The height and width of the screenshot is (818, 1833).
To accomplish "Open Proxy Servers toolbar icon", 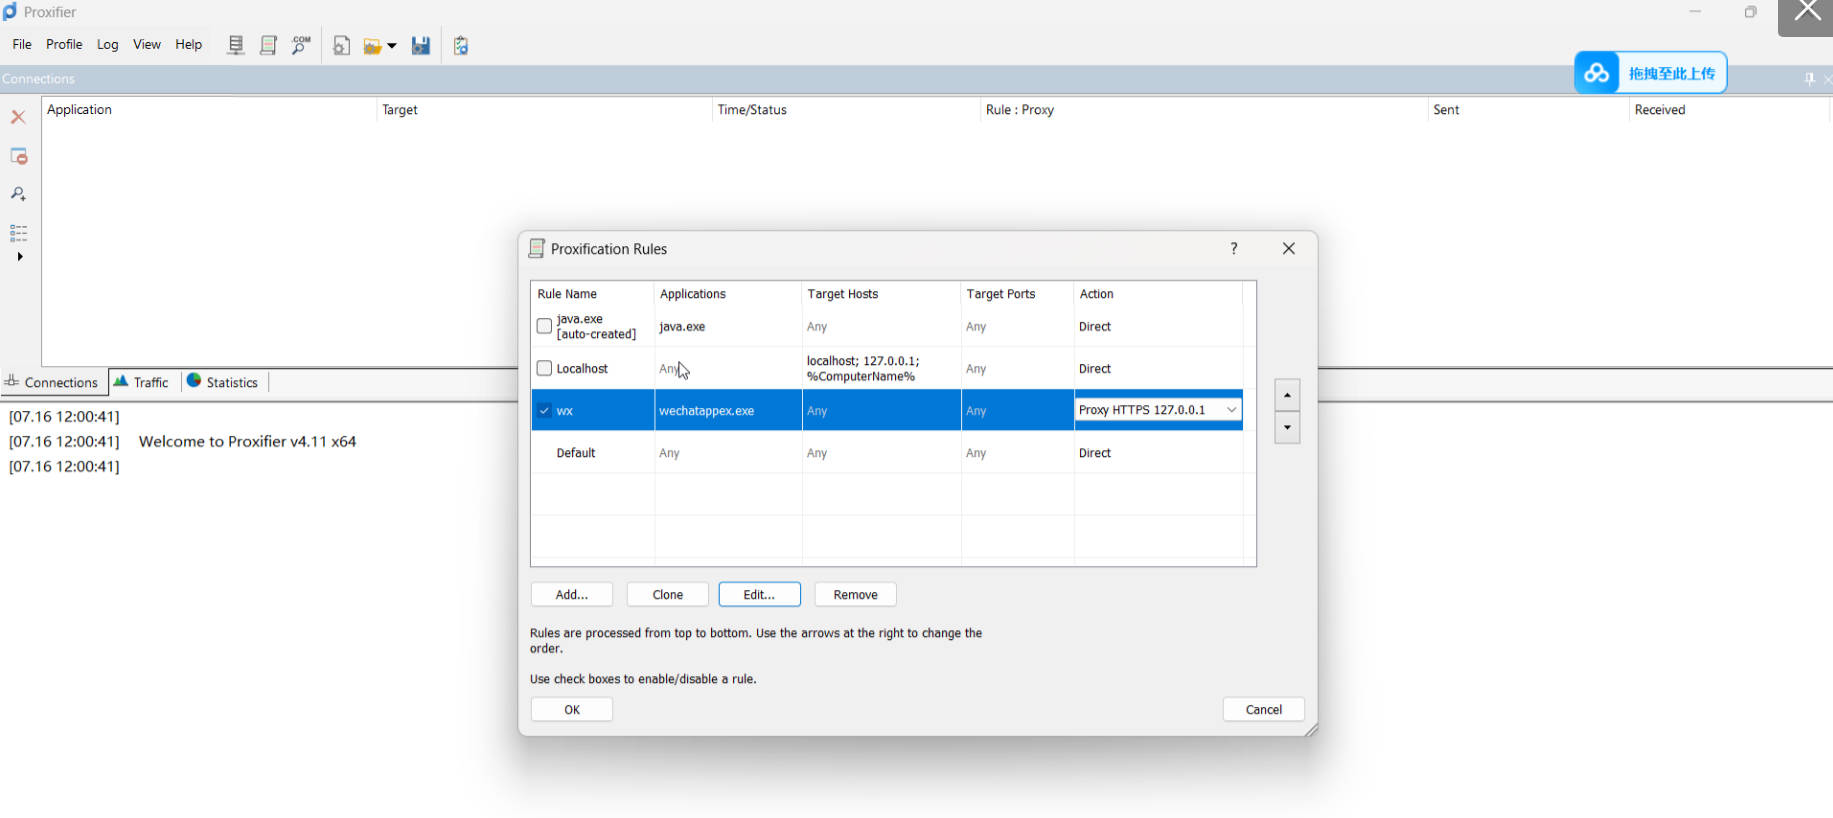I will tap(236, 45).
